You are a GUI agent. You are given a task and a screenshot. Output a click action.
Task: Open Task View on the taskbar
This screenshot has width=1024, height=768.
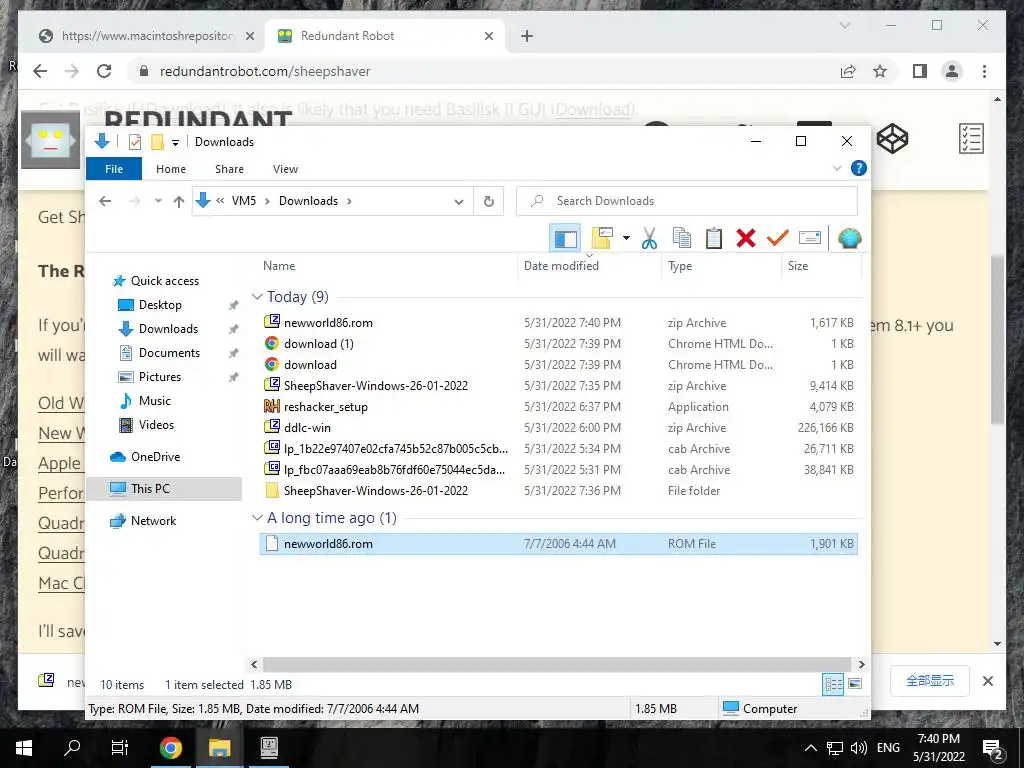pyautogui.click(x=120, y=747)
